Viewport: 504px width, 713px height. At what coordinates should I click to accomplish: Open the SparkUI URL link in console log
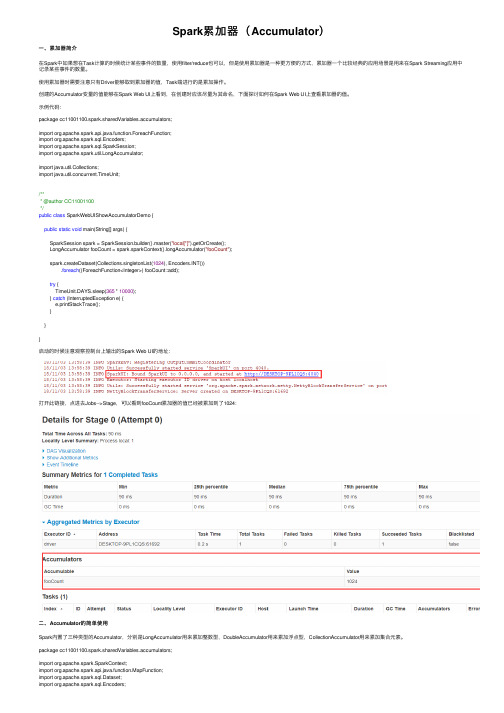pyautogui.click(x=281, y=374)
